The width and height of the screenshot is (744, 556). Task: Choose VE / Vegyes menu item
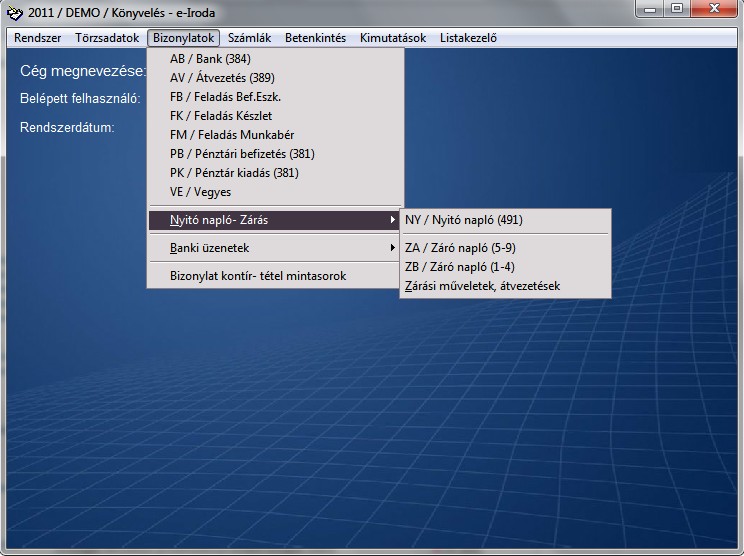[200, 192]
